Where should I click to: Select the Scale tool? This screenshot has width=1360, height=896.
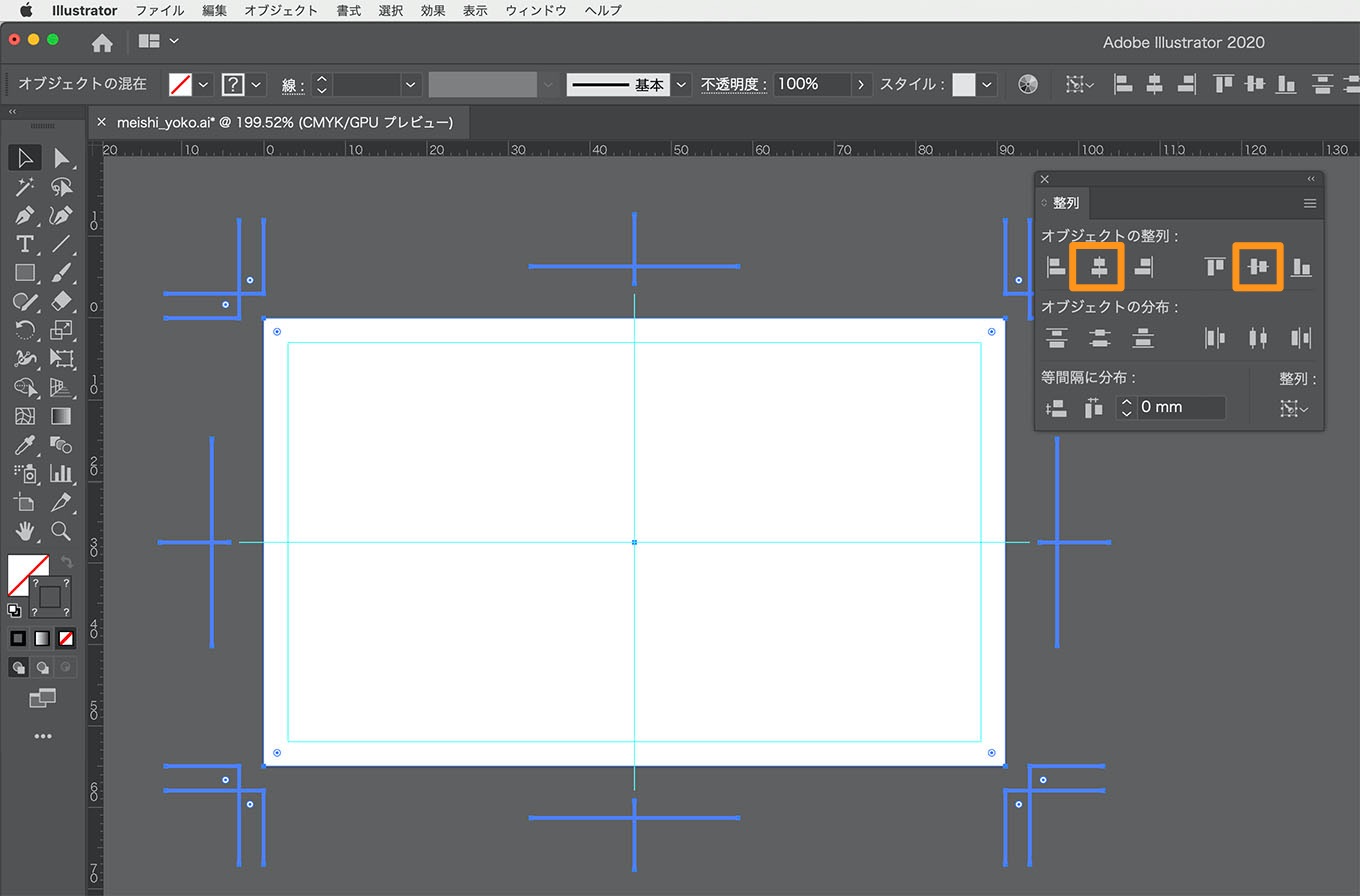(x=62, y=330)
